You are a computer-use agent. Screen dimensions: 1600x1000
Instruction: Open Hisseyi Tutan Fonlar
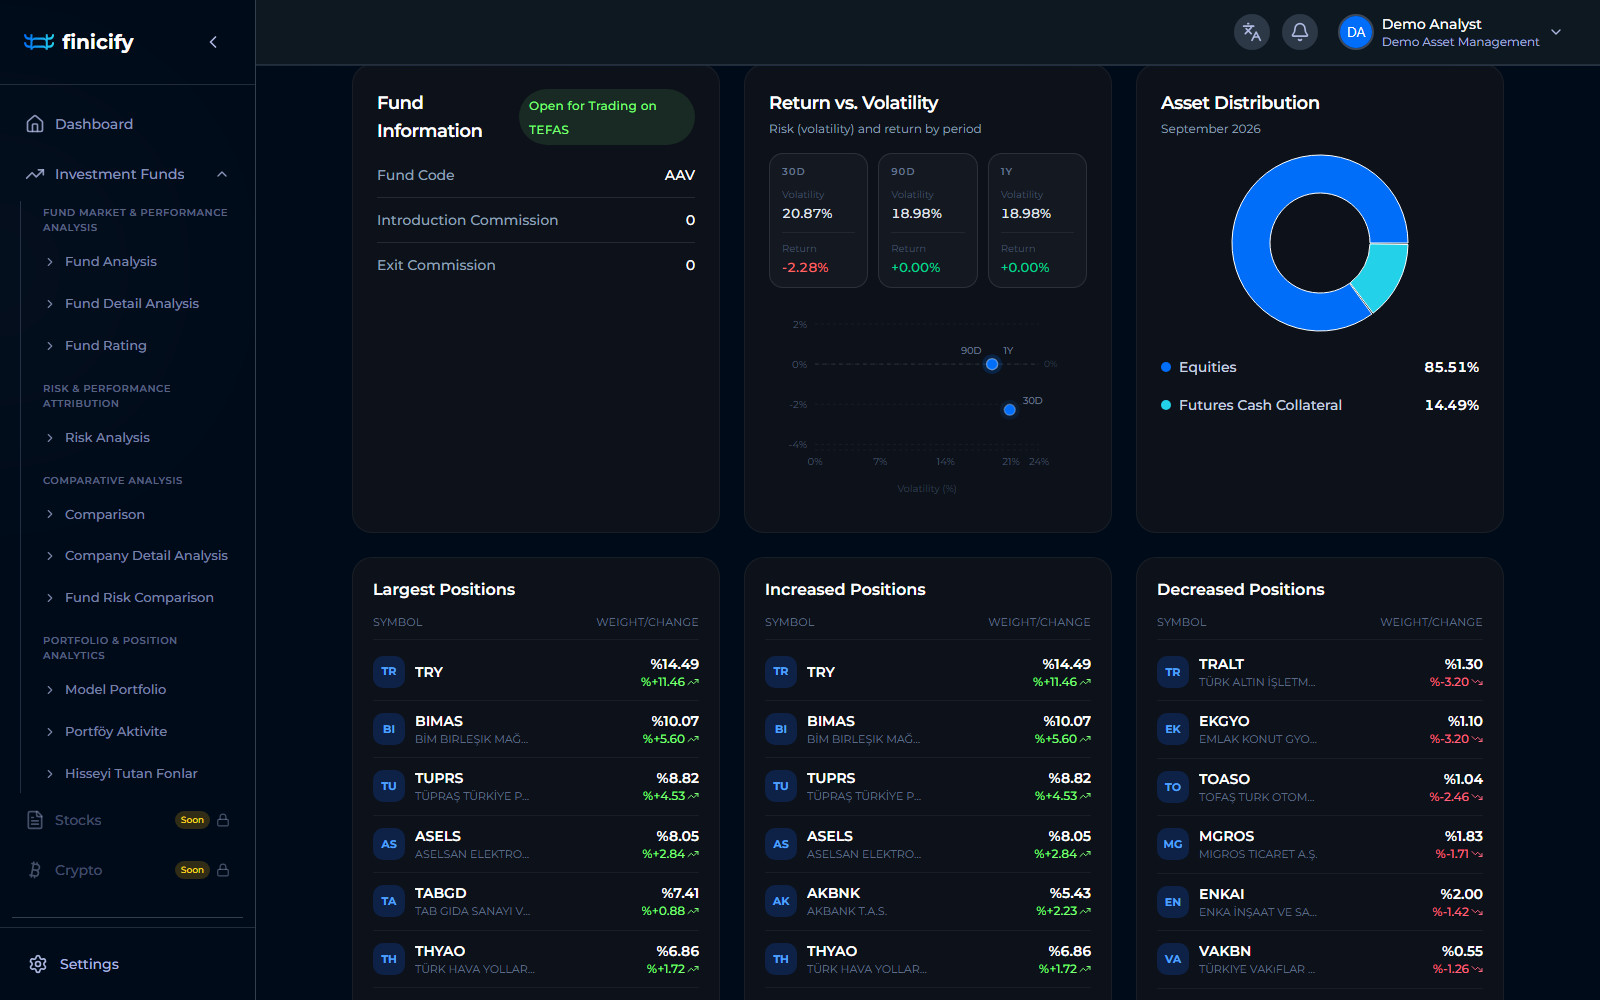pos(131,773)
